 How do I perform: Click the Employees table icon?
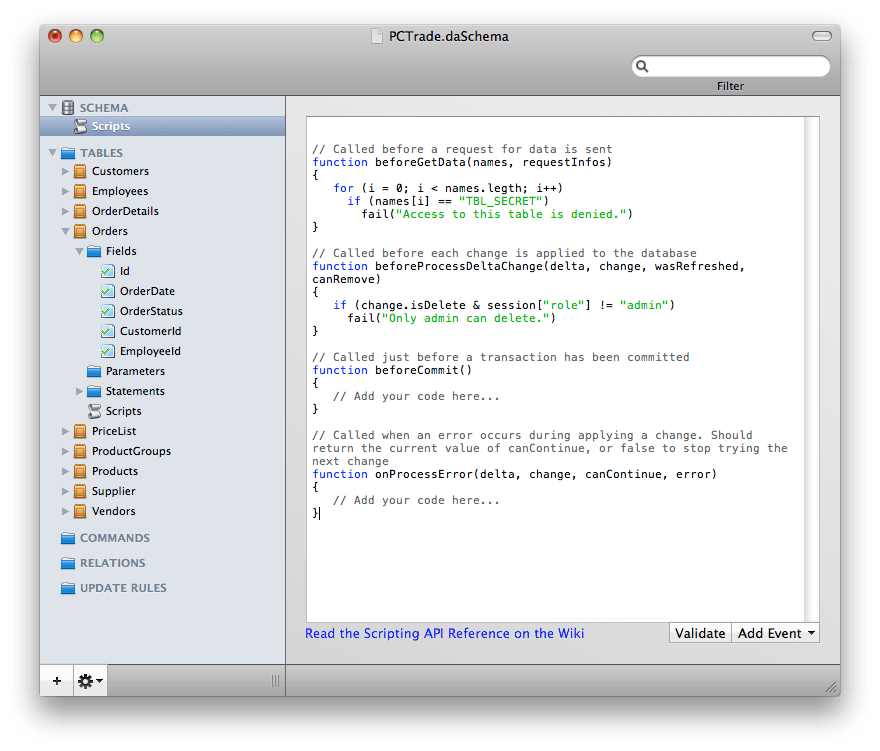80,191
